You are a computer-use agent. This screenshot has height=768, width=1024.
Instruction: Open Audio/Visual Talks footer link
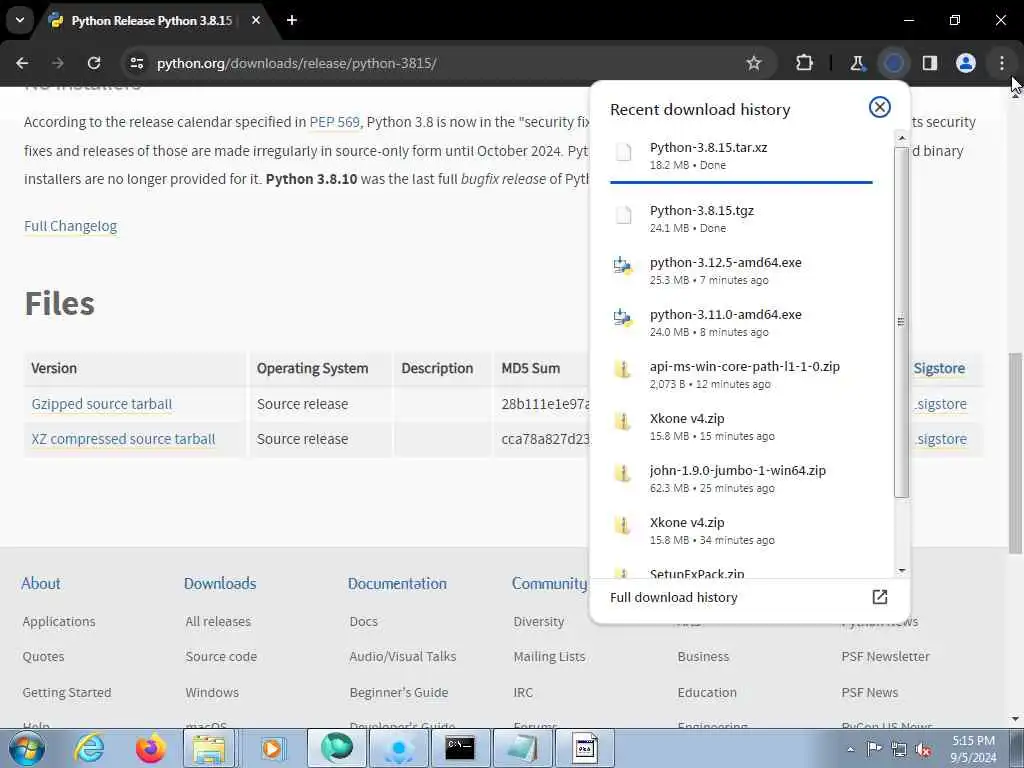tap(402, 656)
